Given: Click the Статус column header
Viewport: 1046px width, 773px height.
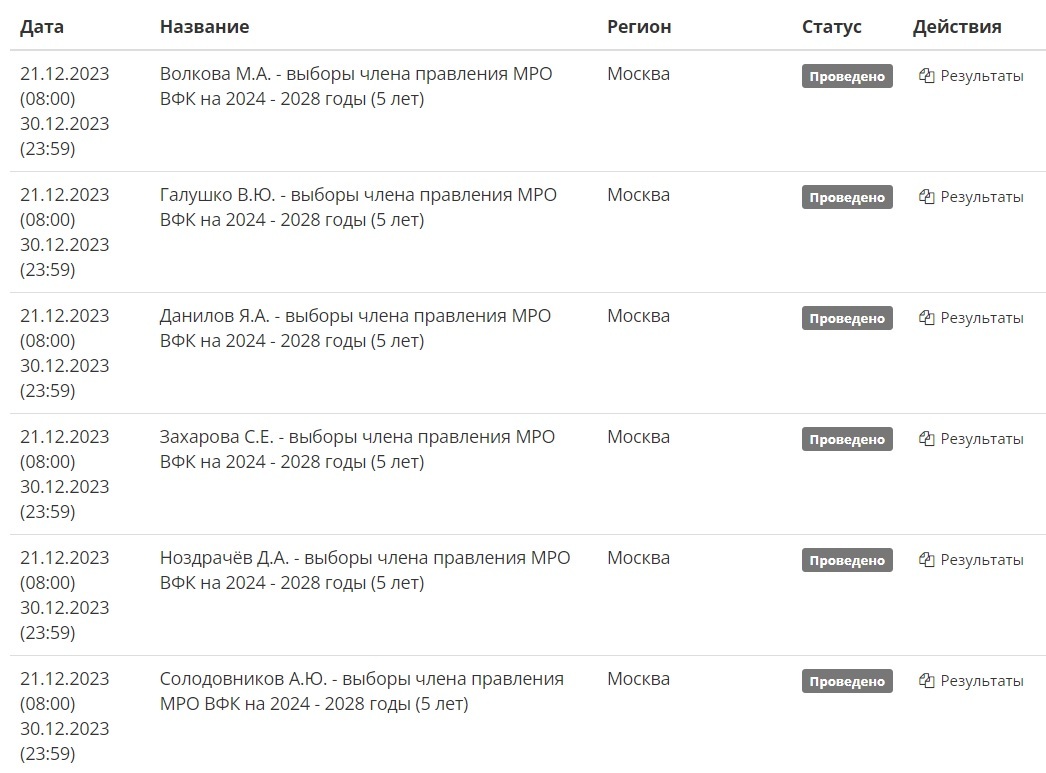Looking at the screenshot, I should click(x=832, y=27).
